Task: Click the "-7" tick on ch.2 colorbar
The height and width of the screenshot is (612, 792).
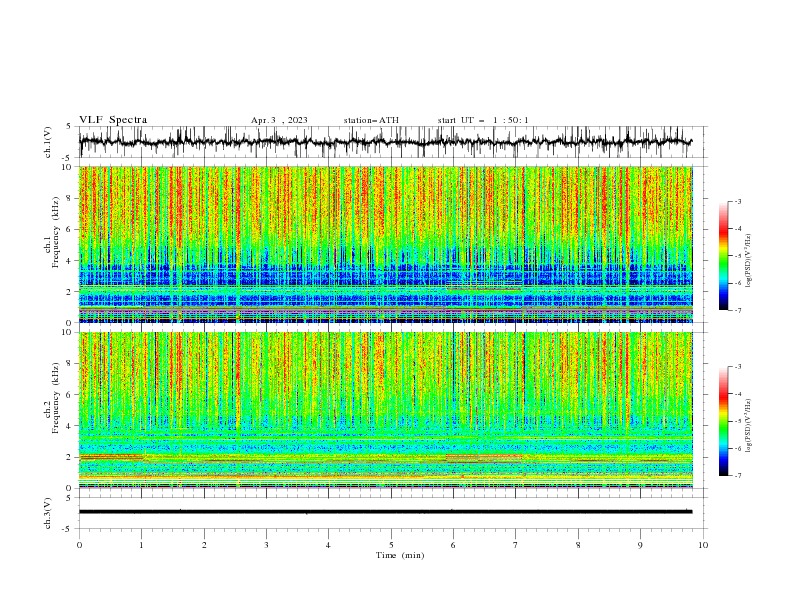Action: coord(738,476)
